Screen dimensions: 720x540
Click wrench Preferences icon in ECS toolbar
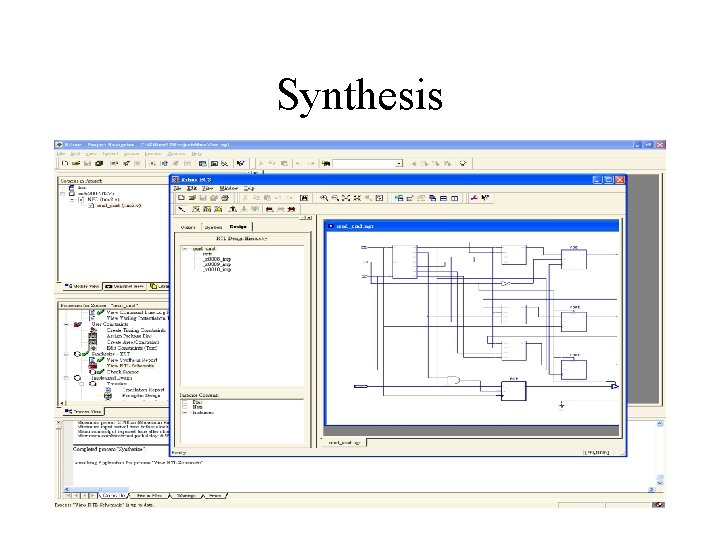(x=474, y=198)
